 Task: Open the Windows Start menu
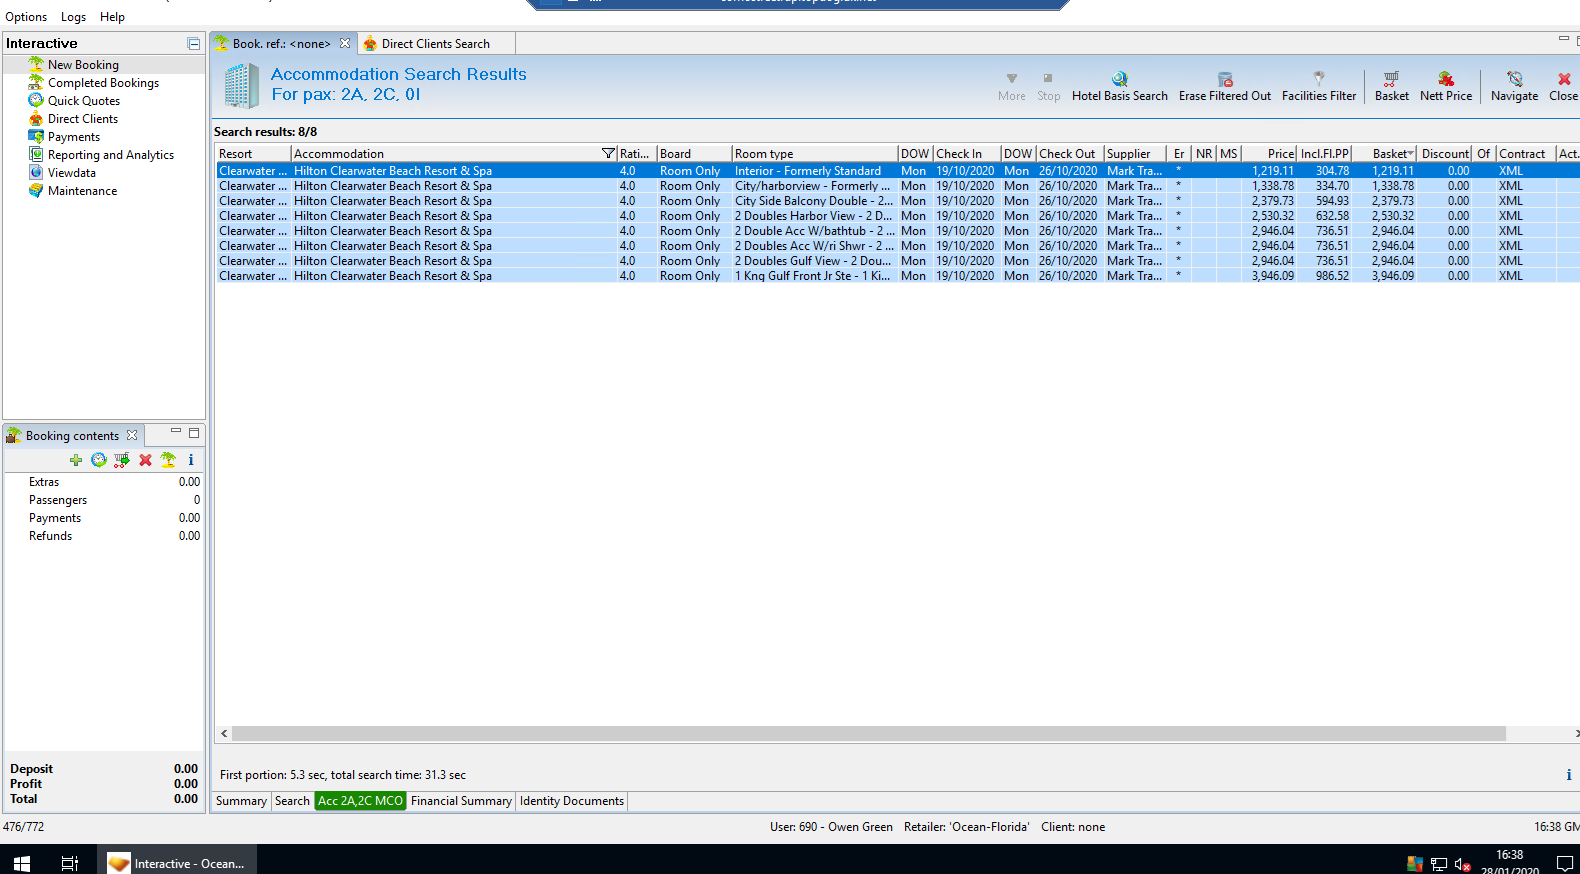(x=22, y=863)
